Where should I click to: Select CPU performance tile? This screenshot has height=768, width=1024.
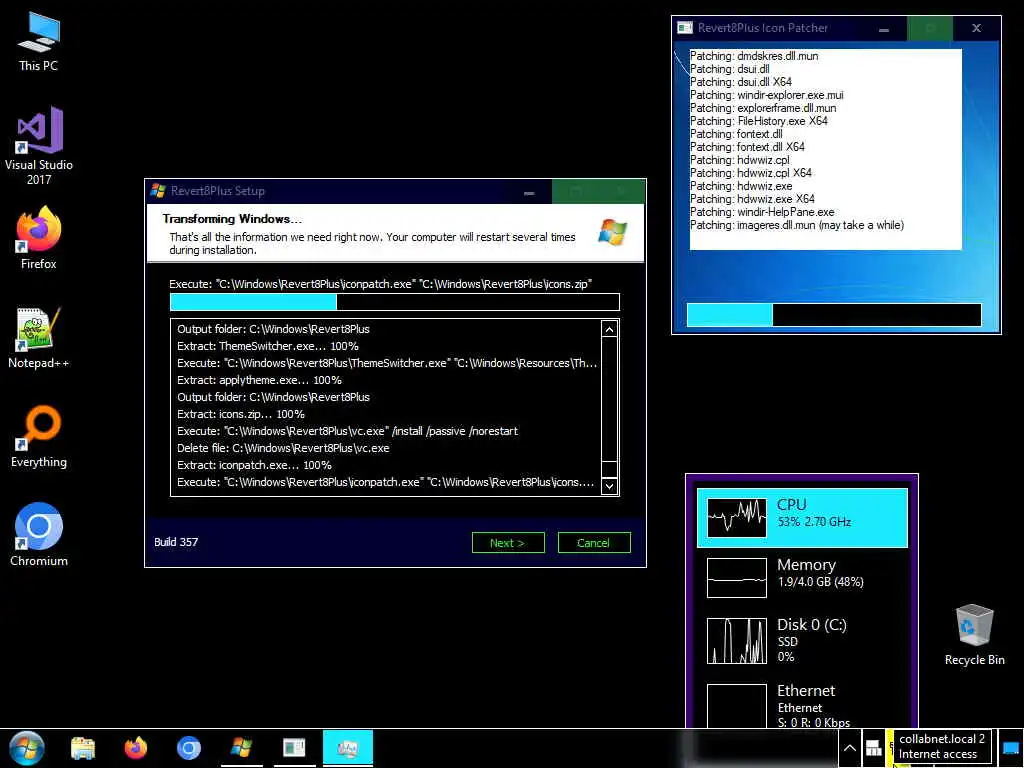click(x=803, y=518)
